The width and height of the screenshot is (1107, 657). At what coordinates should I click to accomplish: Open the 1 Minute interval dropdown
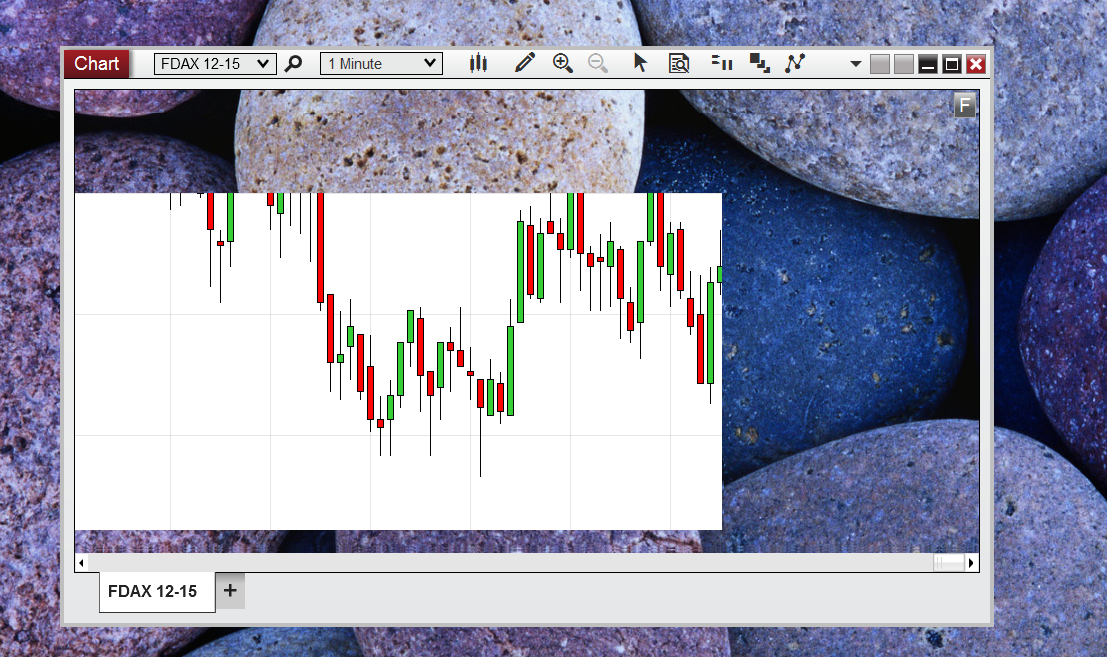click(381, 64)
